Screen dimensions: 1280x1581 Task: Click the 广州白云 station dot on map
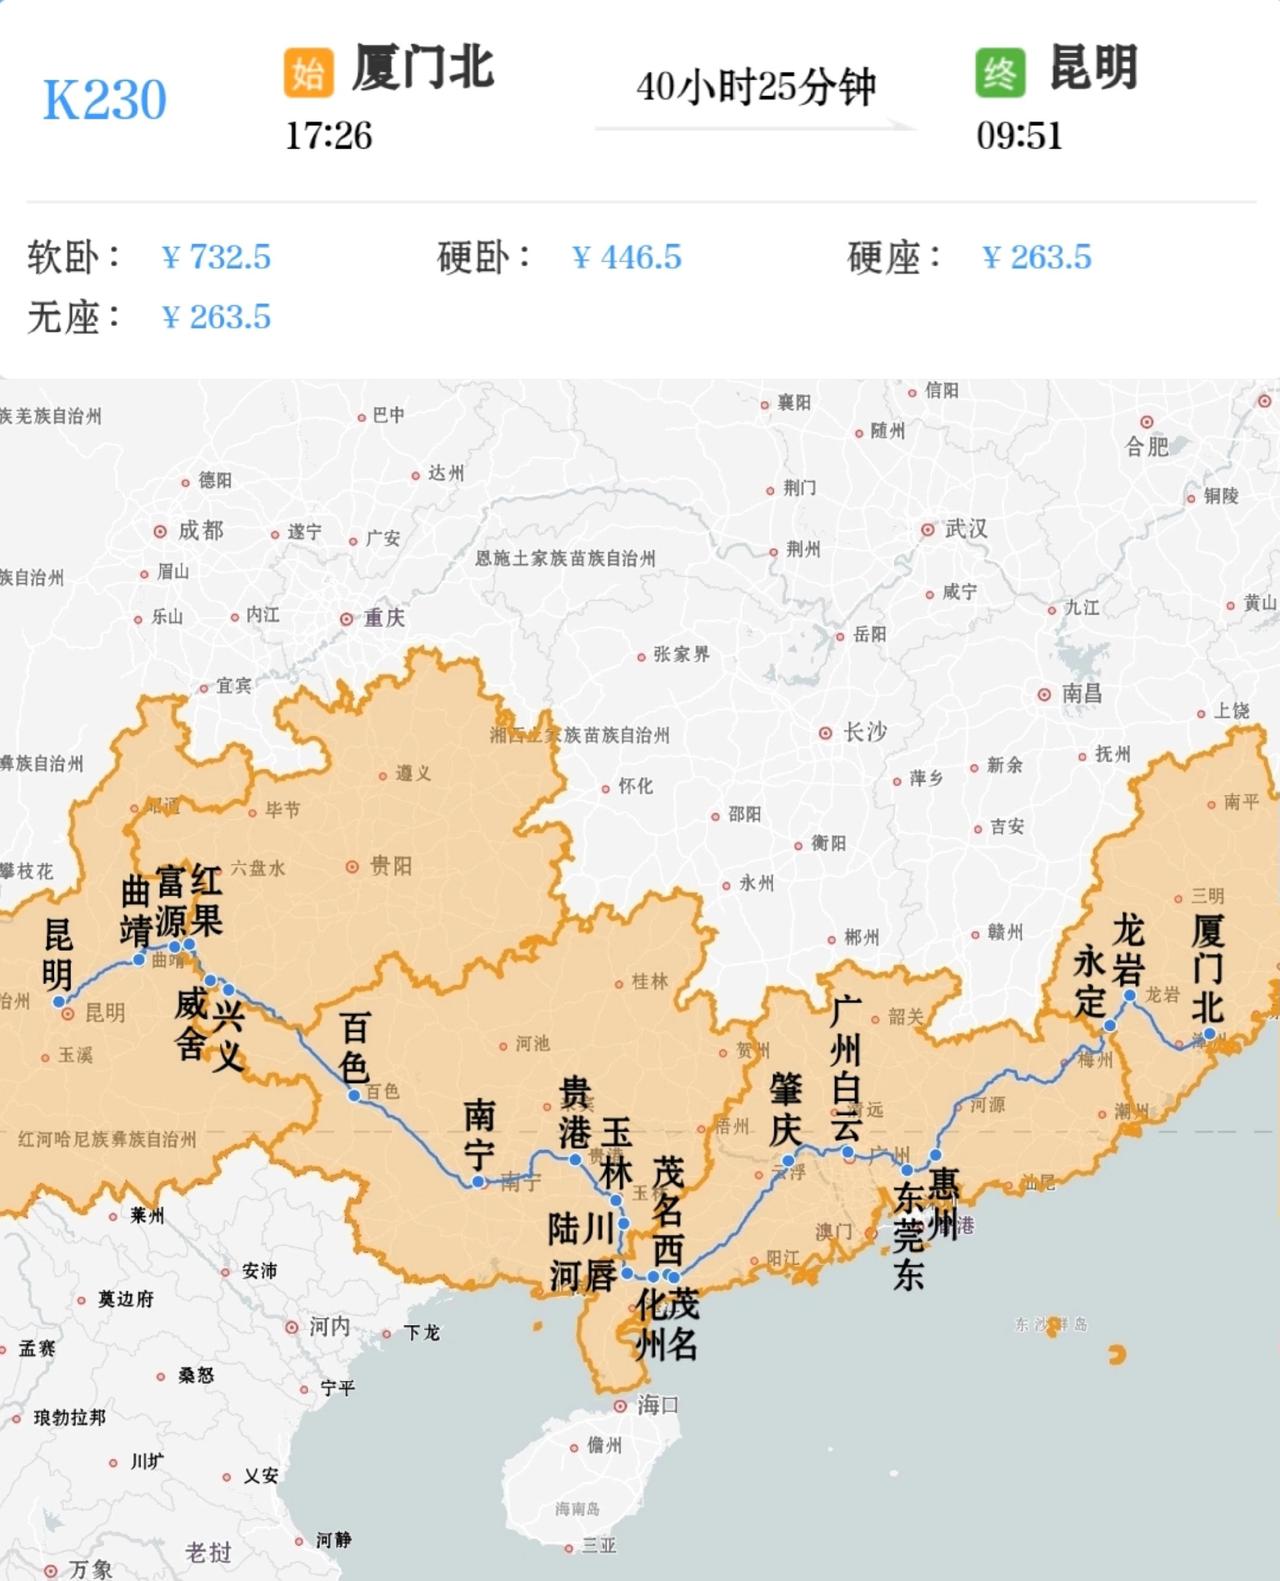point(847,1152)
